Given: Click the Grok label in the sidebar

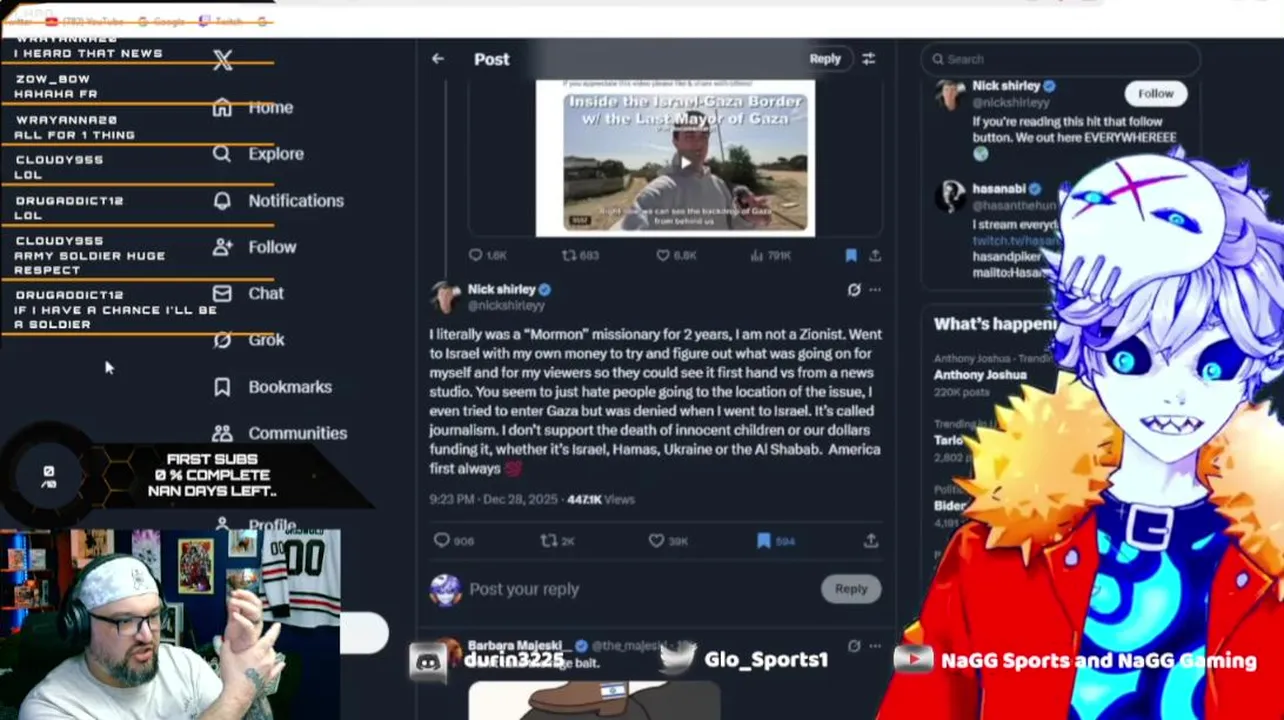Looking at the screenshot, I should point(266,340).
